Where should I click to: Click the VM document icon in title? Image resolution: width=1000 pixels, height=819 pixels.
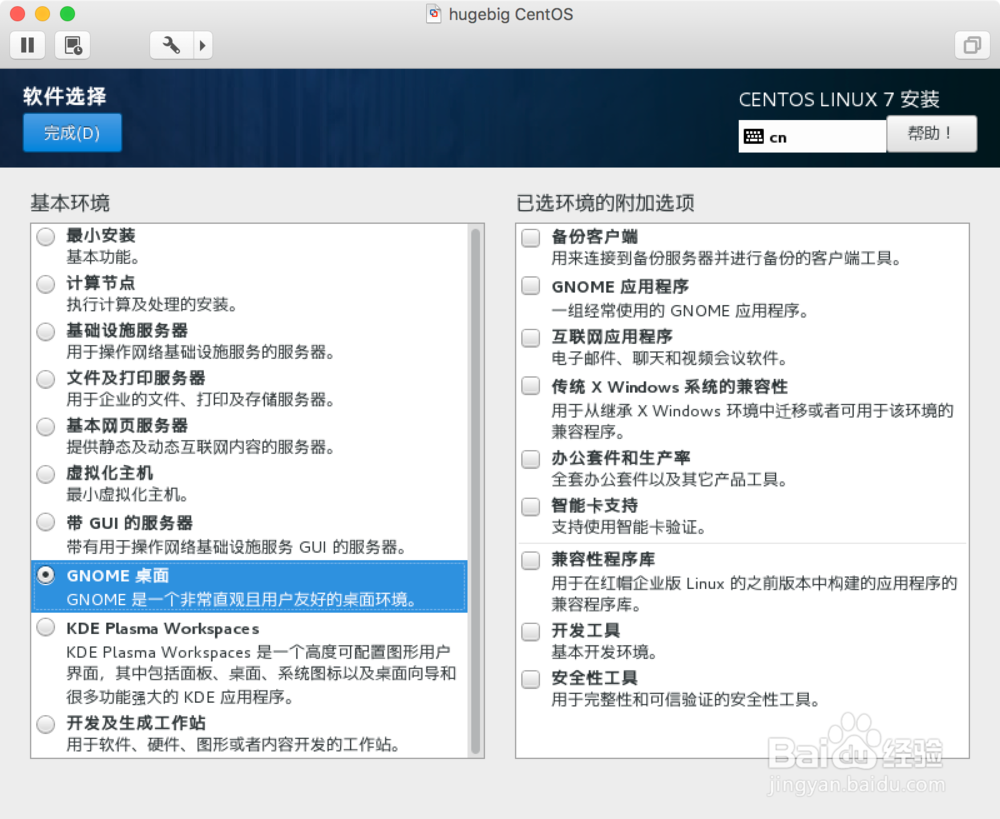[x=434, y=13]
